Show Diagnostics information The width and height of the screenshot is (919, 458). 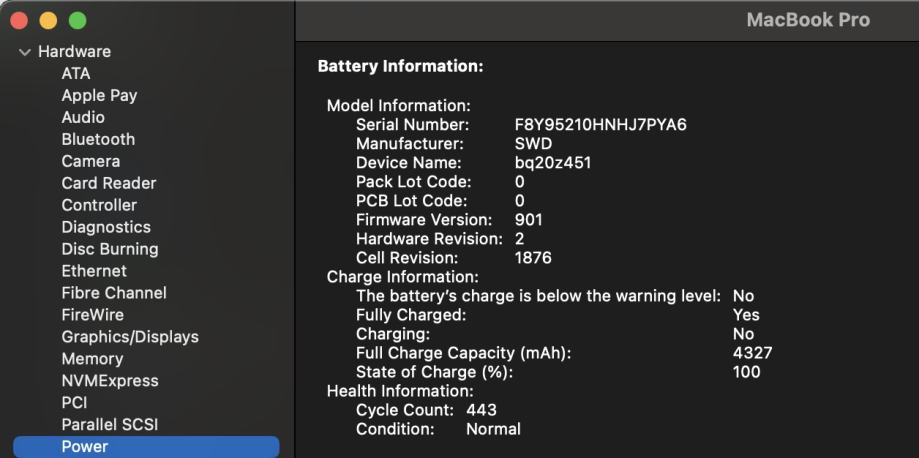[106, 228]
